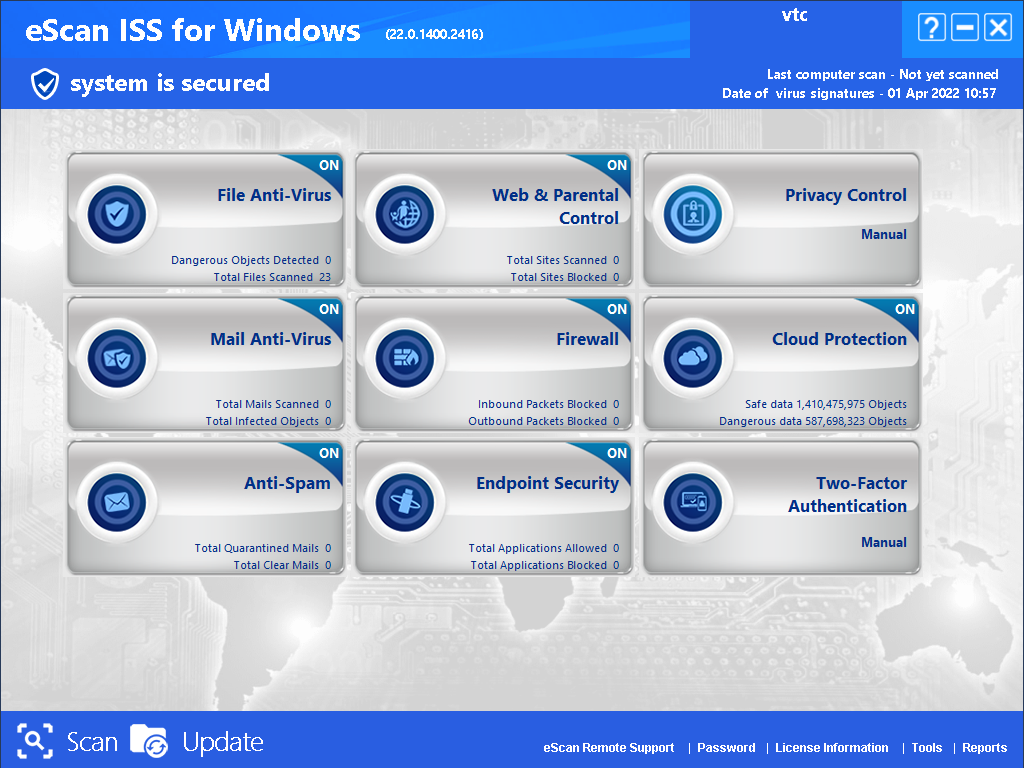This screenshot has width=1024, height=768.
Task: Open the Password settings link
Action: (x=726, y=748)
